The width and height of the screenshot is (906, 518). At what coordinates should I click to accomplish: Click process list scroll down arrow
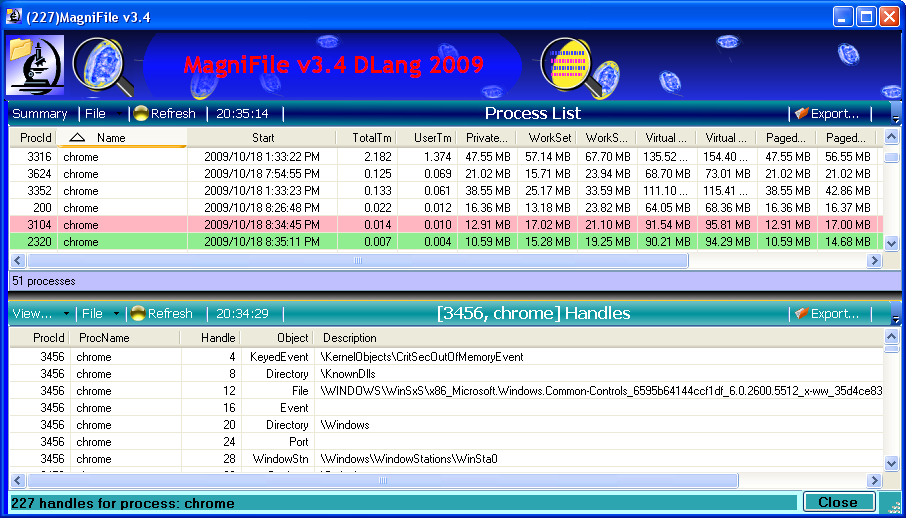891,244
